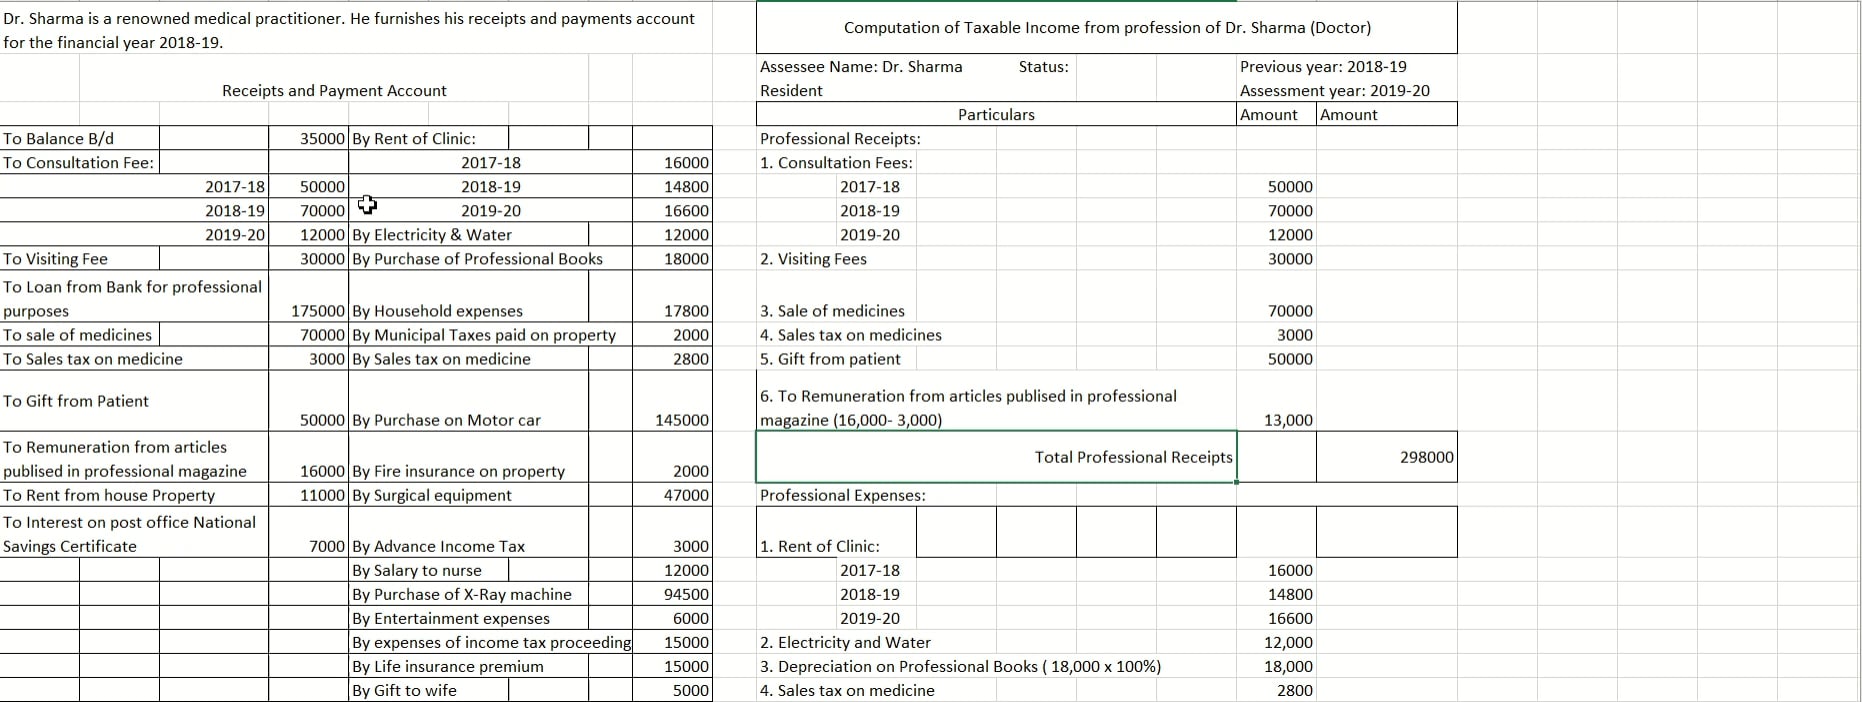Screen dimensions: 1862x702
Task: Click the 'To Rent from house Property' cell
Action: point(109,495)
